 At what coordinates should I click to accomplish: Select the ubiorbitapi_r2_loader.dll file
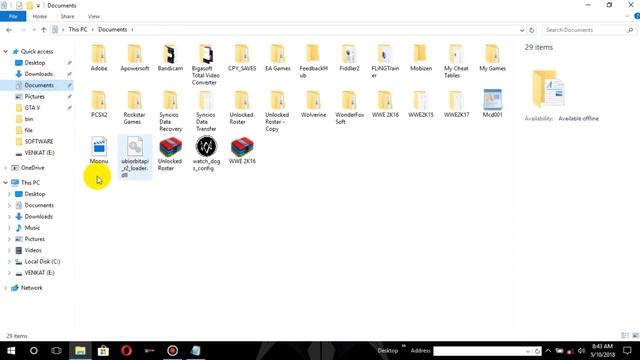(x=135, y=157)
